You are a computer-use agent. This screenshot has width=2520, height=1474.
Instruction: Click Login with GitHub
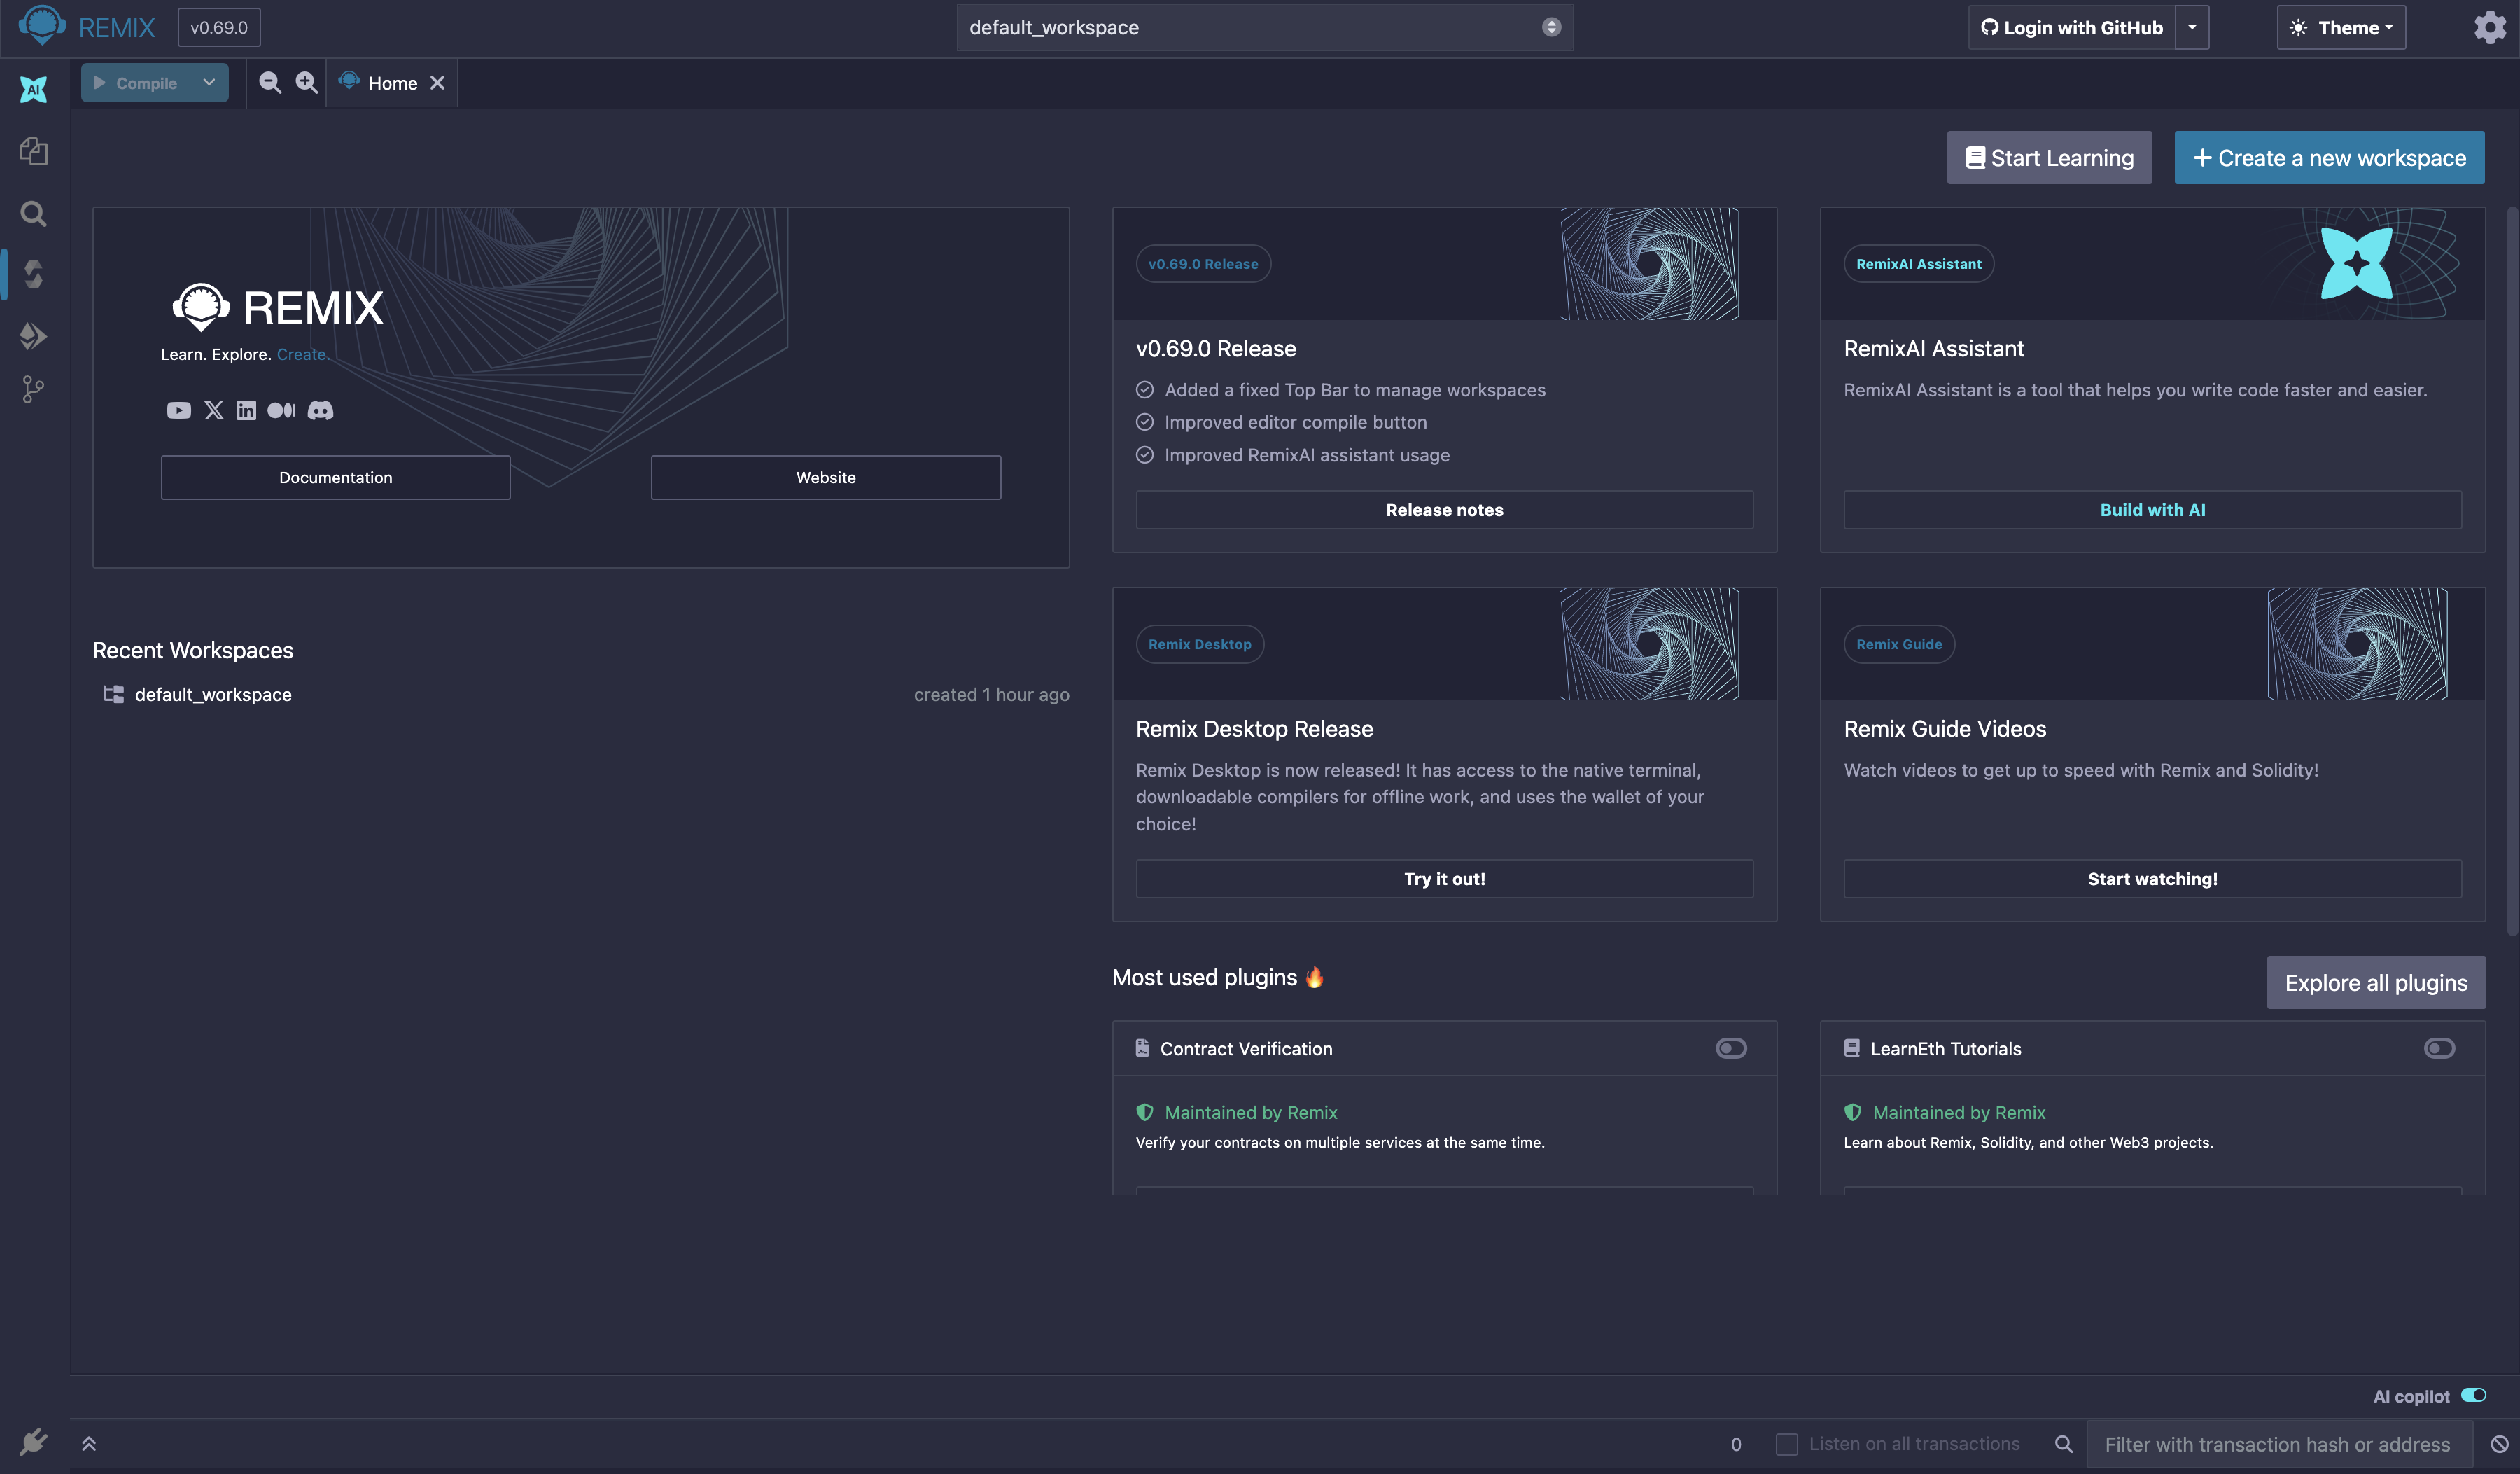point(2072,27)
